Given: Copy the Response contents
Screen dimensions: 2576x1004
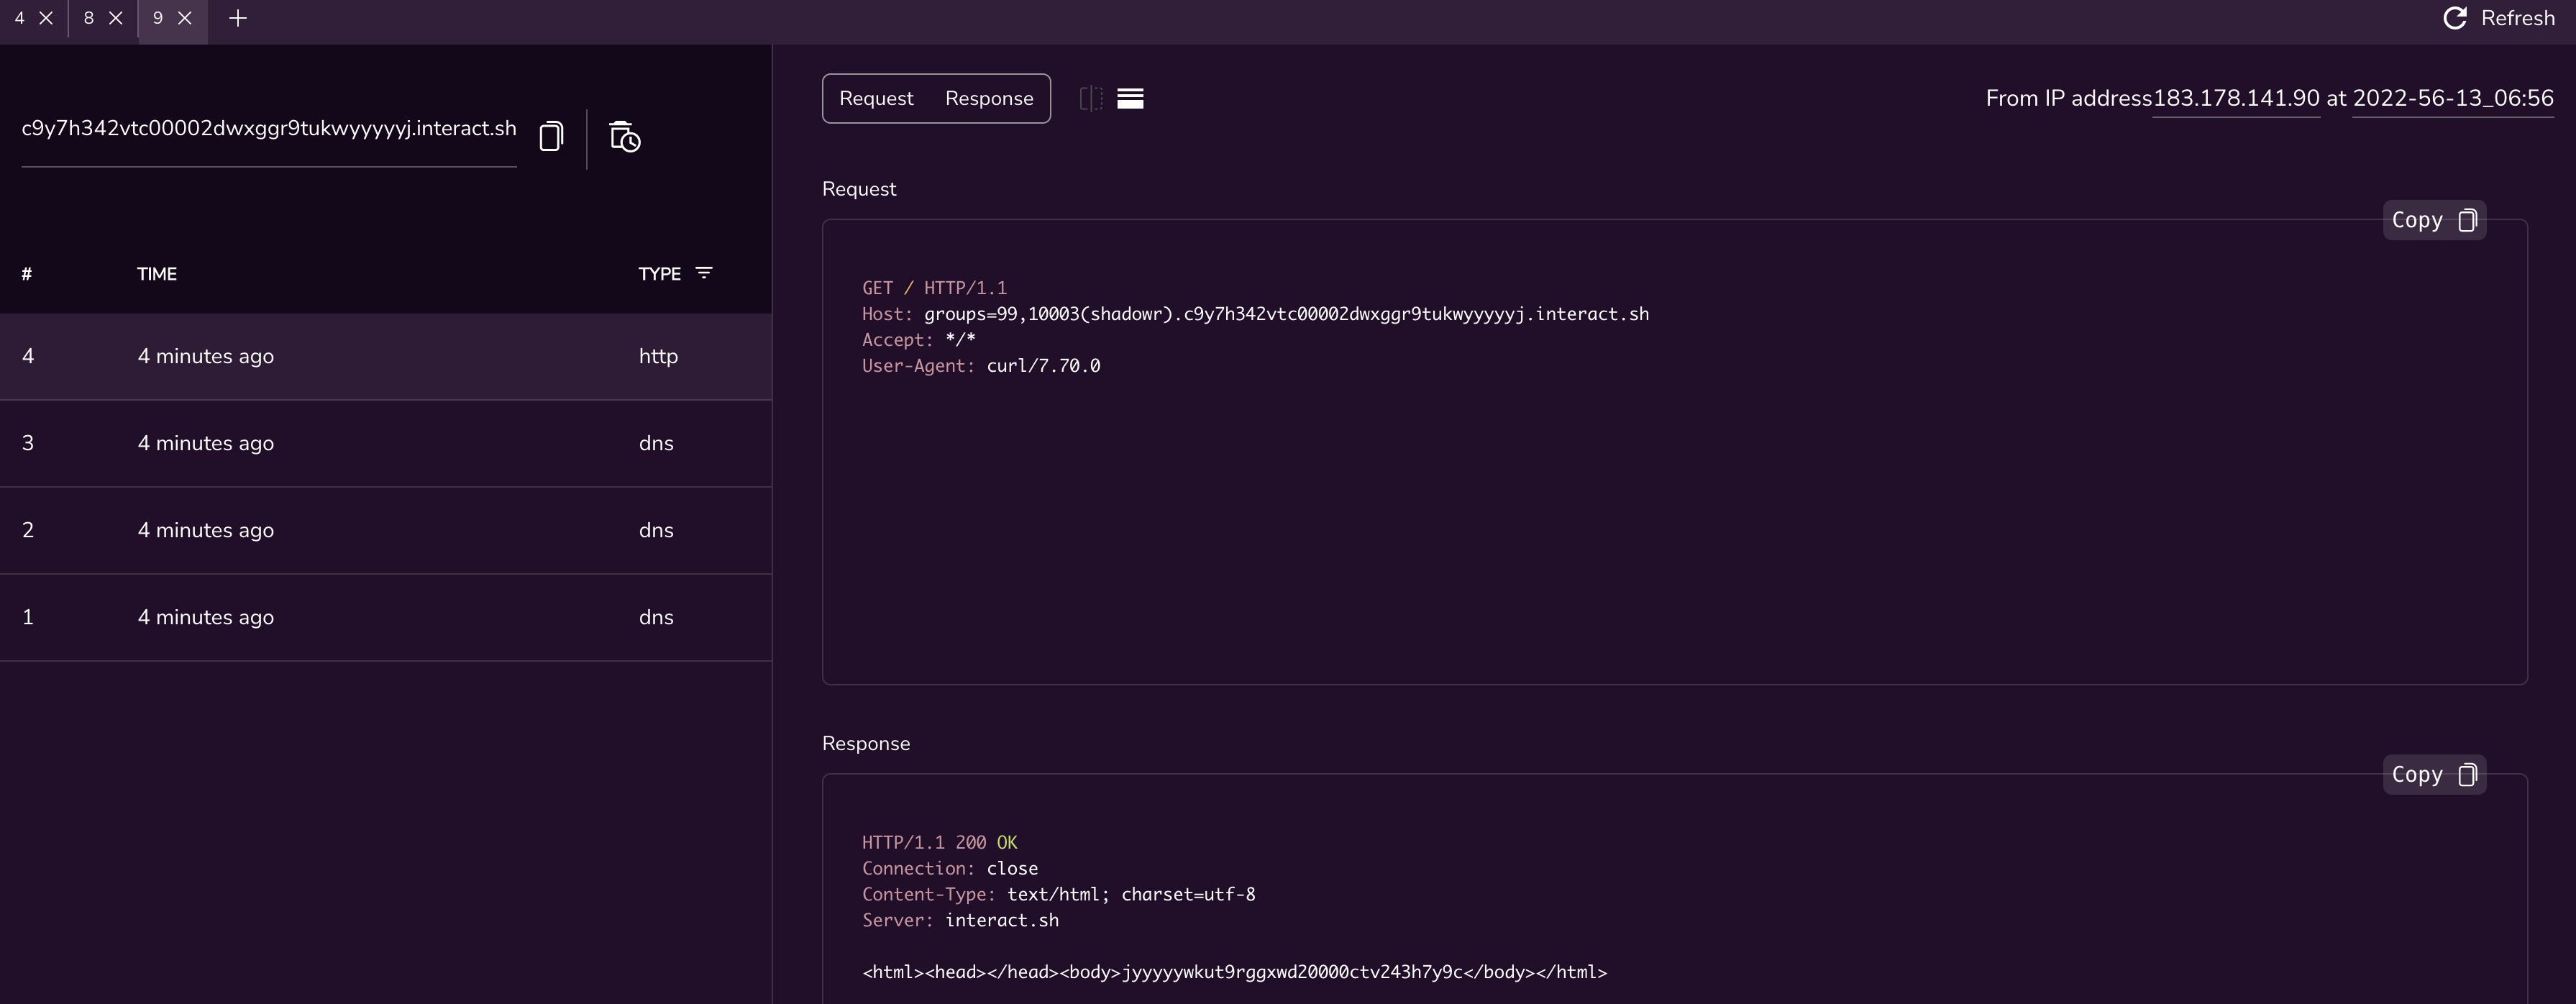Looking at the screenshot, I should point(2433,775).
